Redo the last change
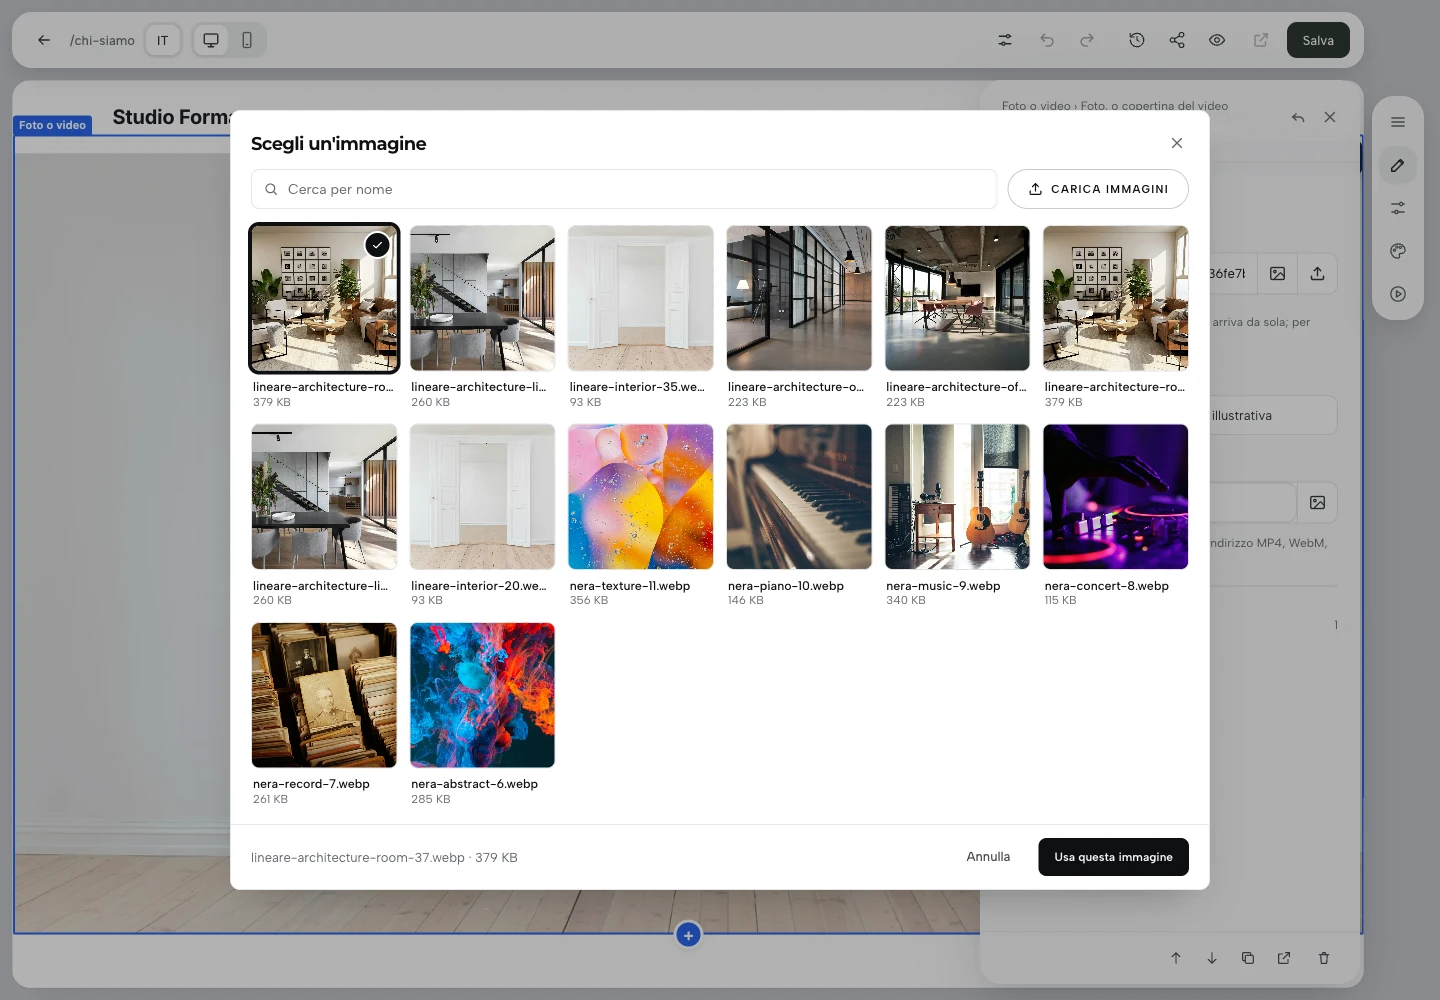Image resolution: width=1440 pixels, height=1000 pixels. (1087, 40)
